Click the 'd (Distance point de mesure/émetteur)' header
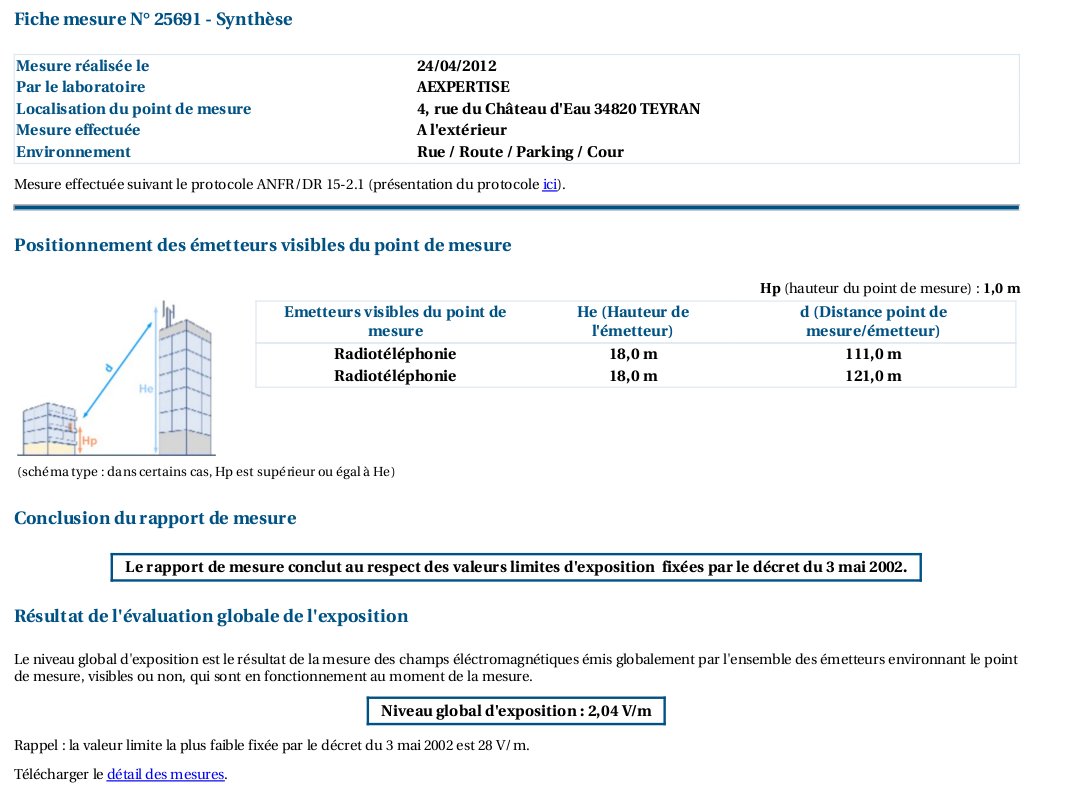 click(x=873, y=321)
